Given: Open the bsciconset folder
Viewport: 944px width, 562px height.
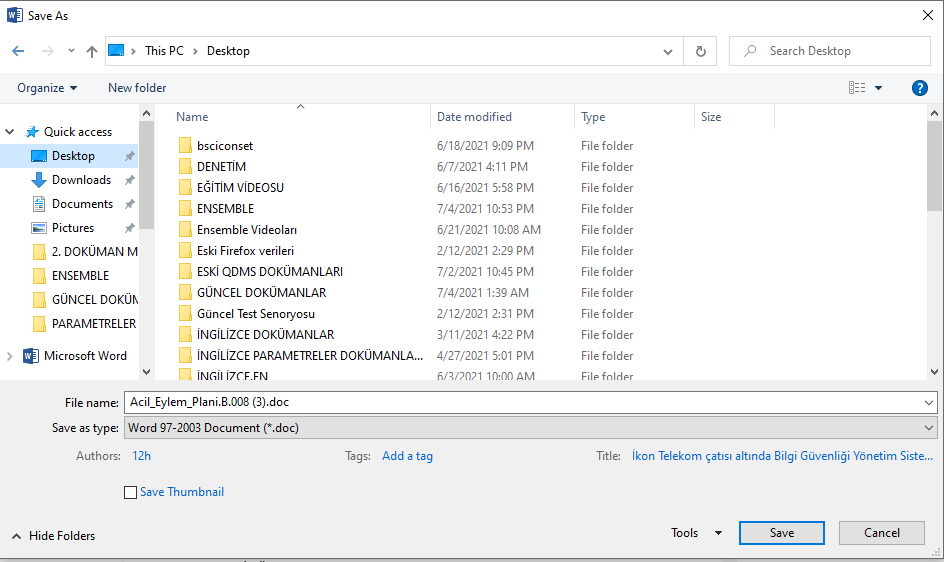Looking at the screenshot, I should (225, 146).
